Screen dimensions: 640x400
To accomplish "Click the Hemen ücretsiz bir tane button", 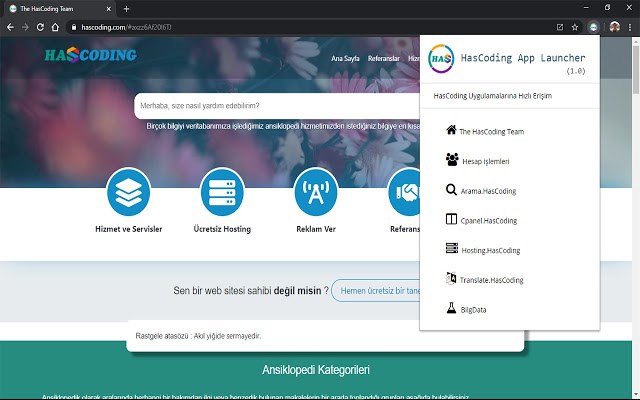I will (376, 291).
